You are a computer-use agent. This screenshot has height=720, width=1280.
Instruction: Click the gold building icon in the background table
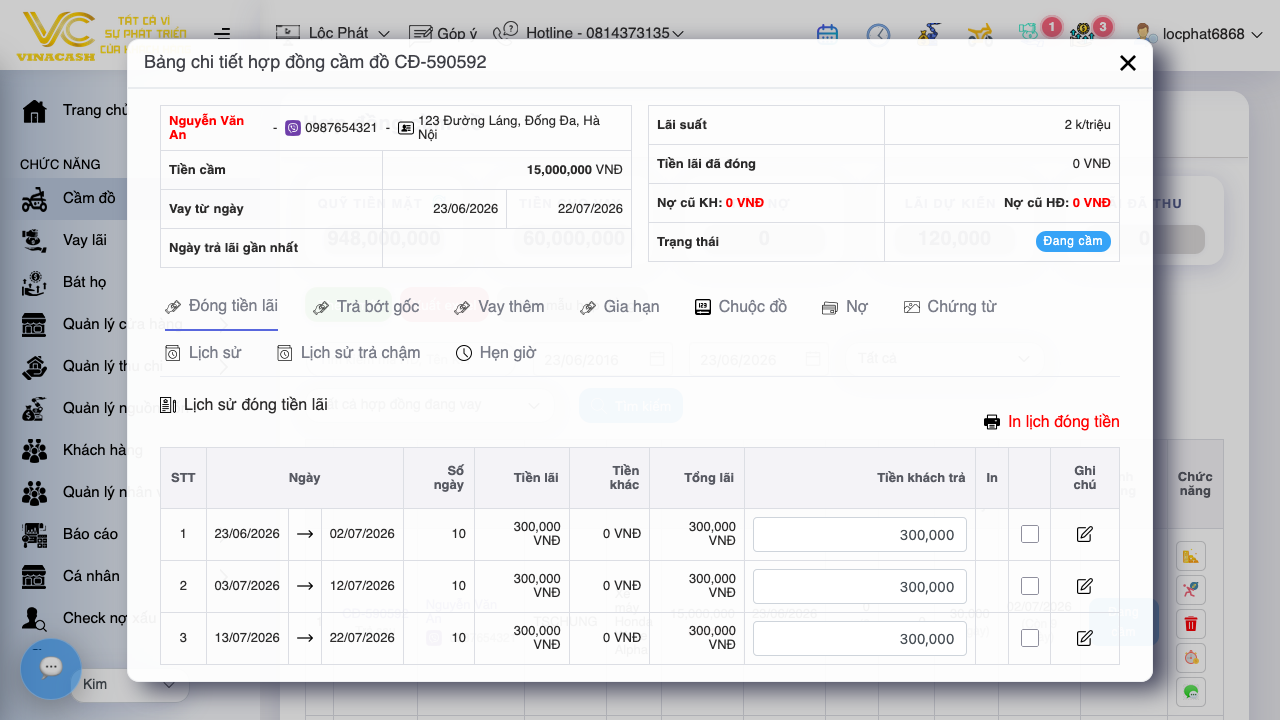[1191, 556]
